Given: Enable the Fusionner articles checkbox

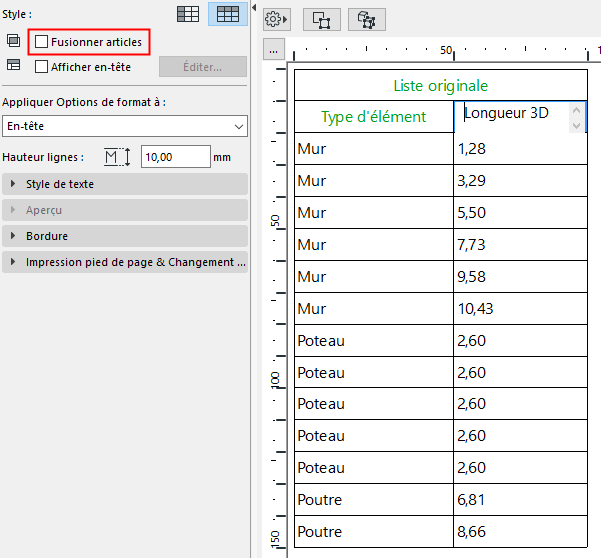Looking at the screenshot, I should point(42,42).
